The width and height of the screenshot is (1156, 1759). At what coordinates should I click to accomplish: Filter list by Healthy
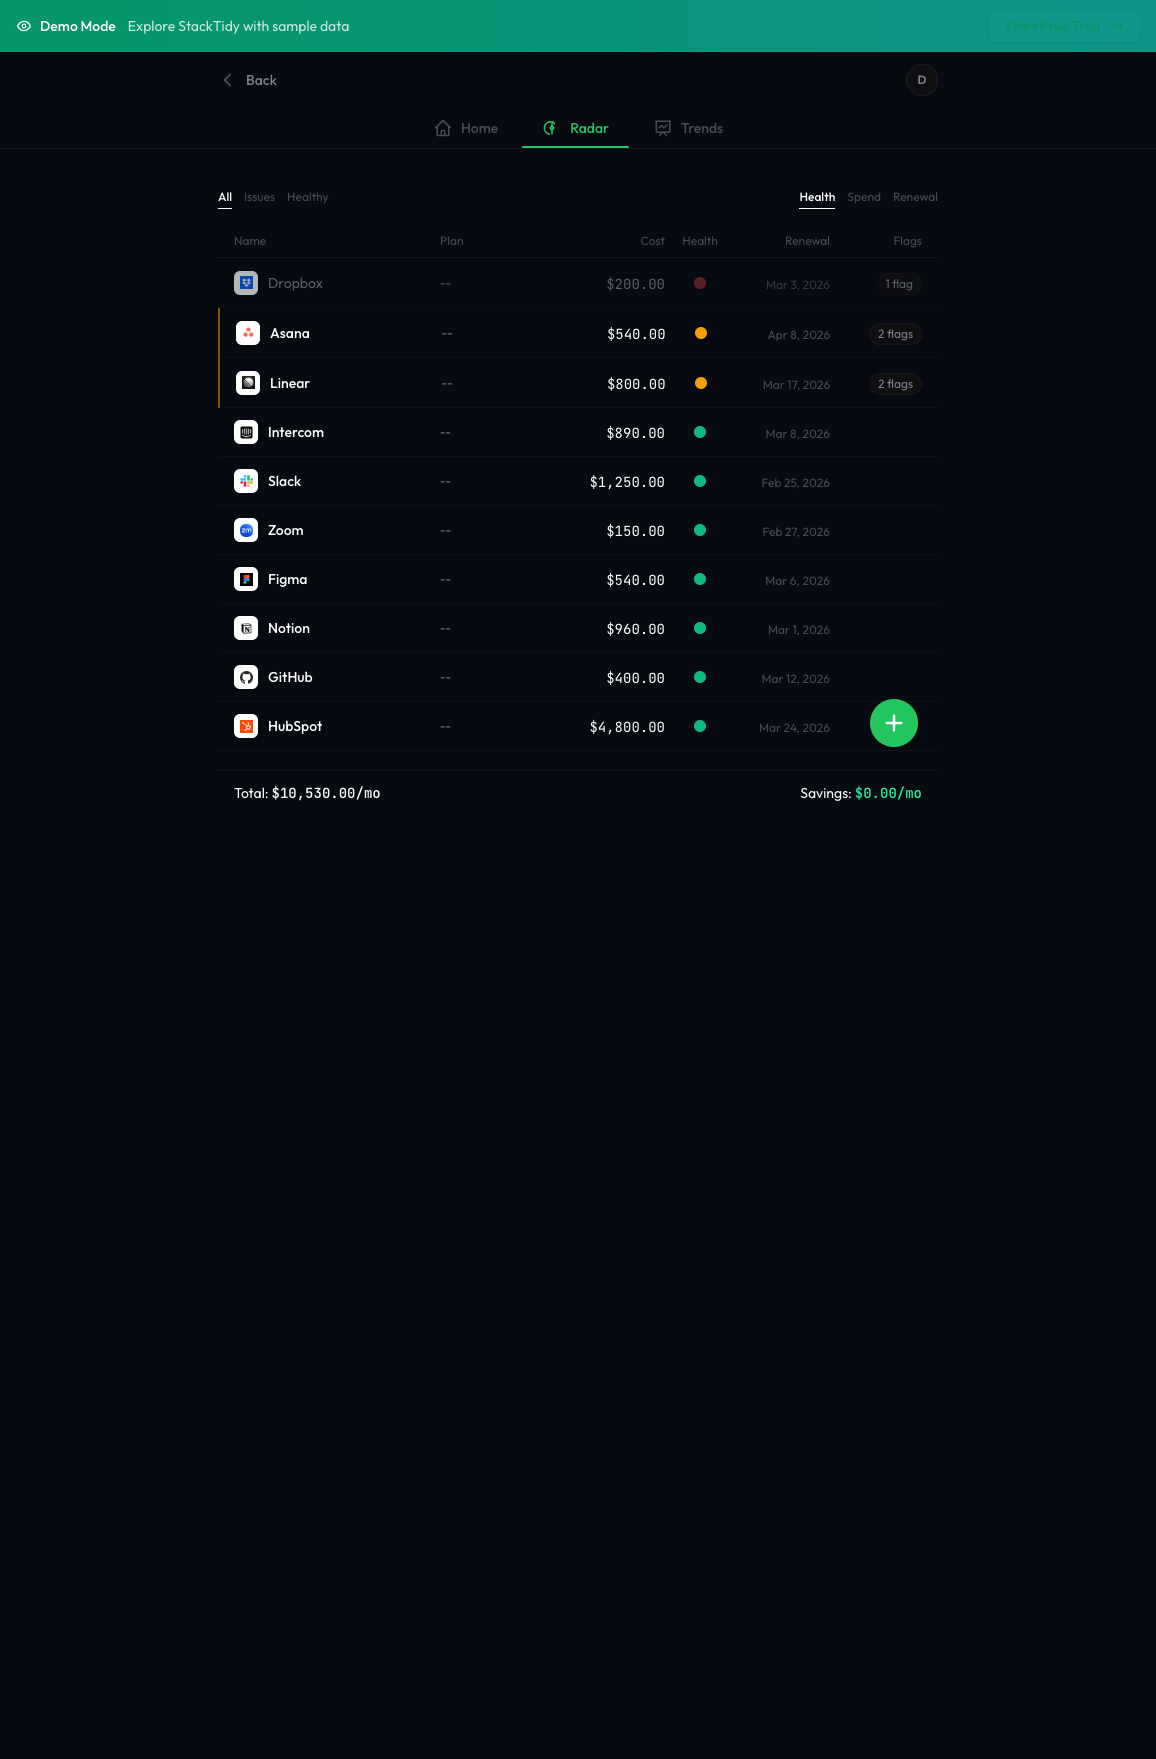click(307, 197)
